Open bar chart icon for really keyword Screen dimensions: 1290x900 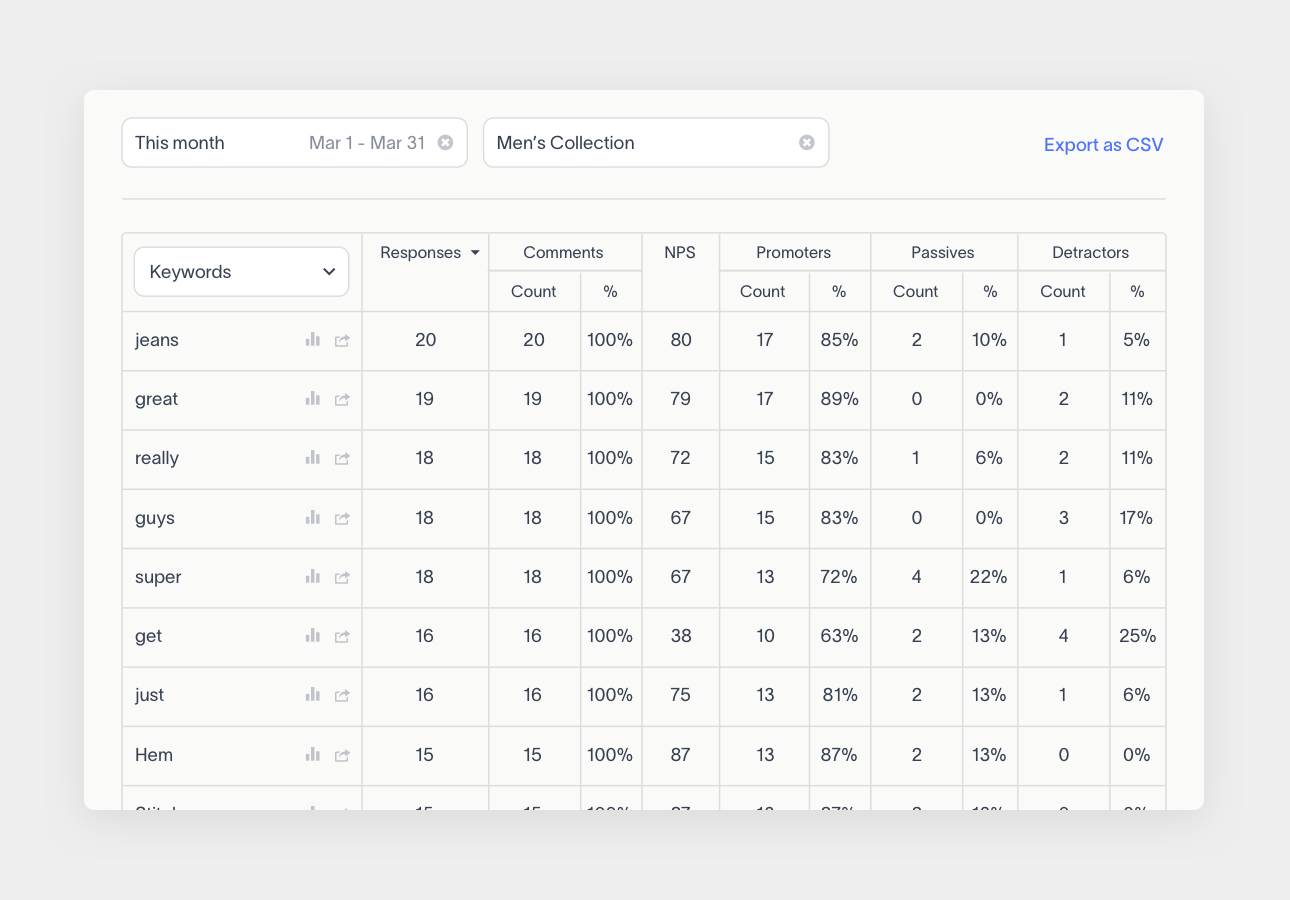pyautogui.click(x=313, y=458)
